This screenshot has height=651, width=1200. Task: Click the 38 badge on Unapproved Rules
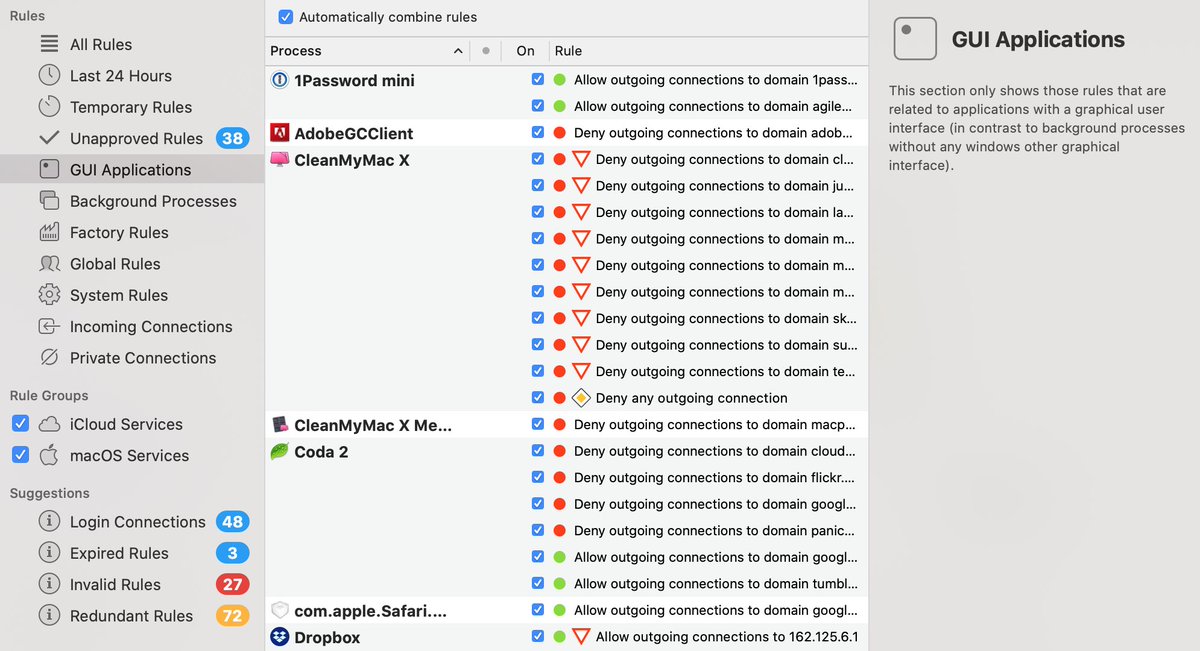pyautogui.click(x=233, y=138)
